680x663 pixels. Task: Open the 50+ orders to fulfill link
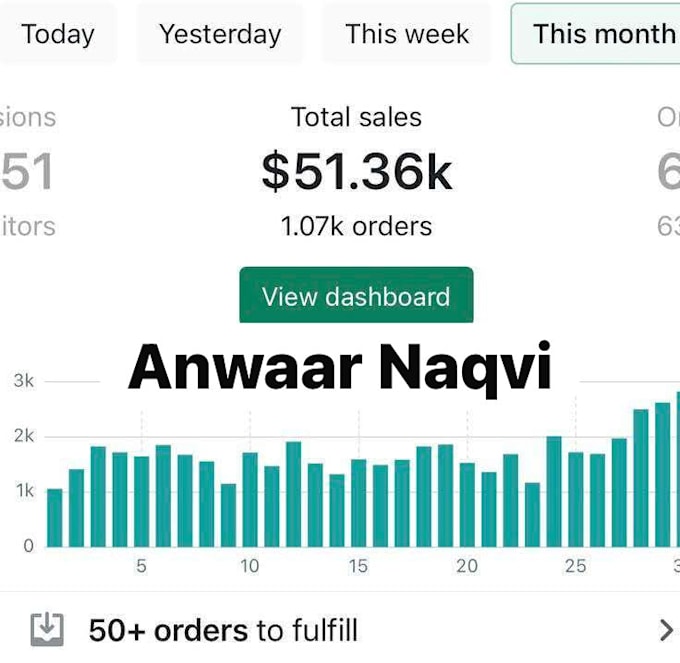(223, 630)
